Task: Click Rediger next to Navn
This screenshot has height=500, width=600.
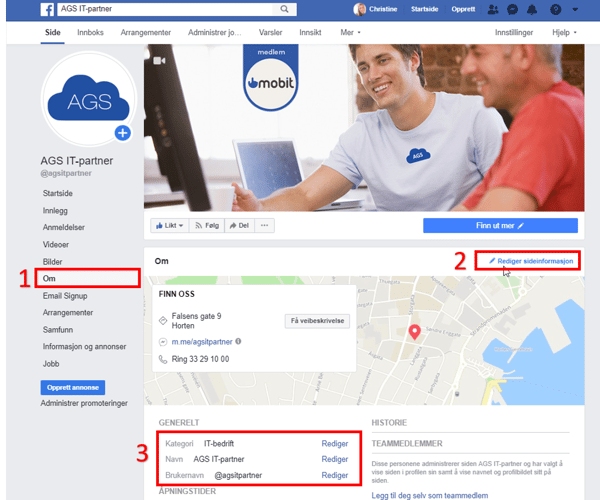Action: click(x=335, y=459)
